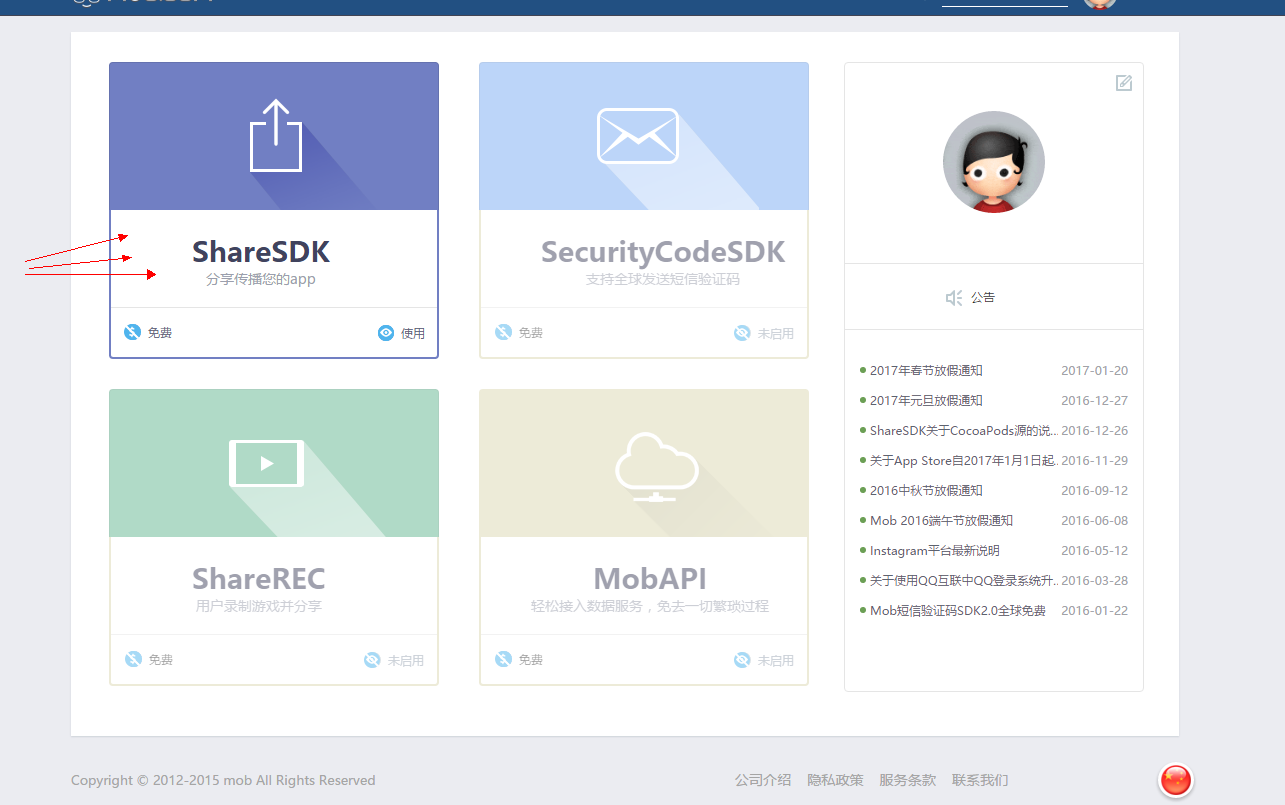Click the date 2016-06-08
The image size is (1285, 805).
click(x=1094, y=521)
